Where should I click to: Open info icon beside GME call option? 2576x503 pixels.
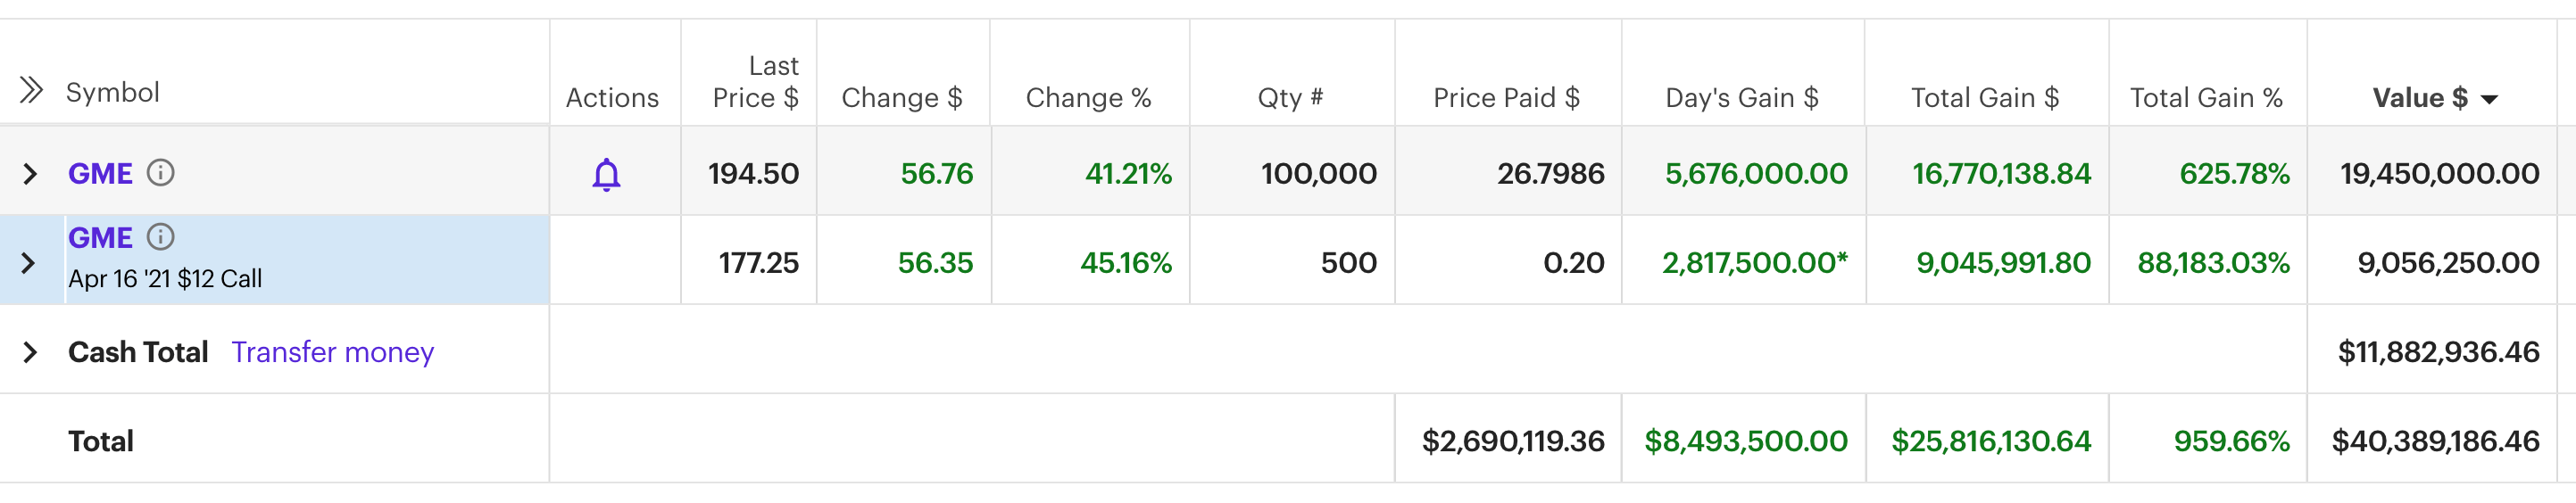[160, 237]
